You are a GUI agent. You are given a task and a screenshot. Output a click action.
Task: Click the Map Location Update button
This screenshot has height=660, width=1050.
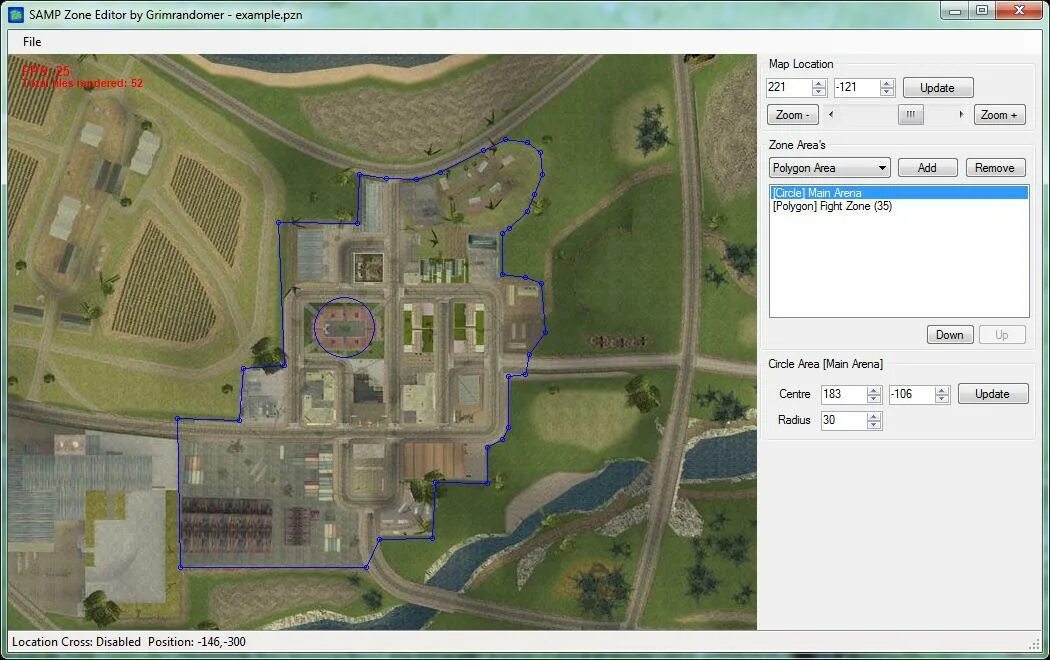coord(938,88)
